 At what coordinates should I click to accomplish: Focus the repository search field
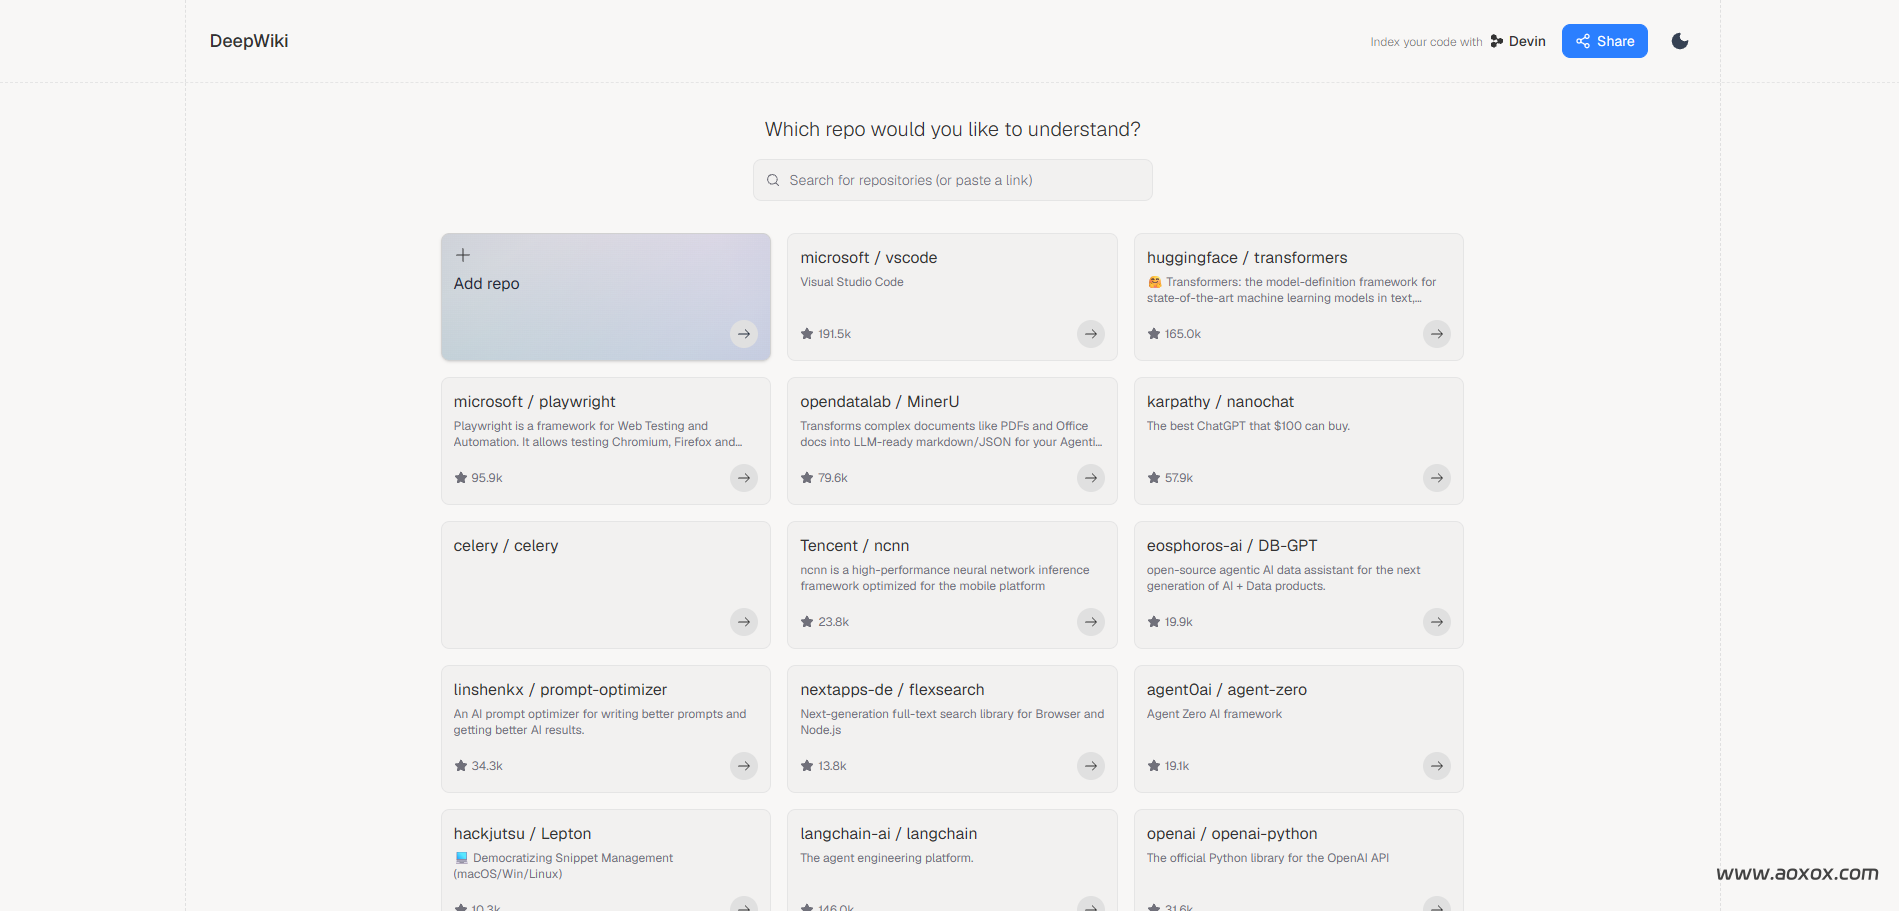click(x=952, y=180)
